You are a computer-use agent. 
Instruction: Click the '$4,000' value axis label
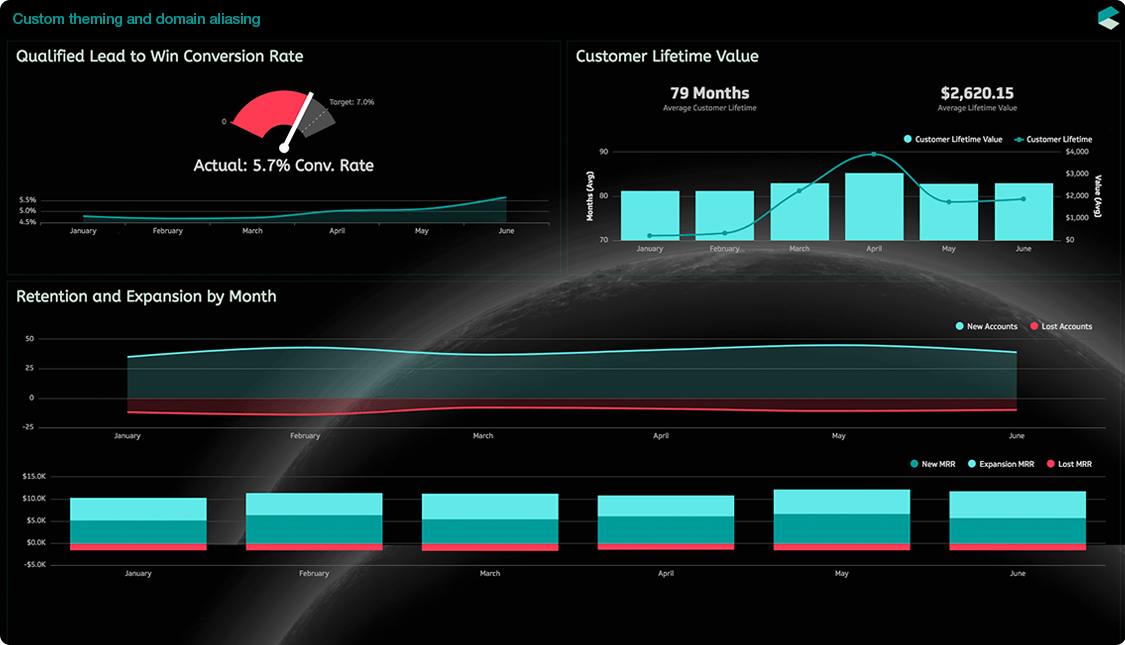(x=1077, y=152)
